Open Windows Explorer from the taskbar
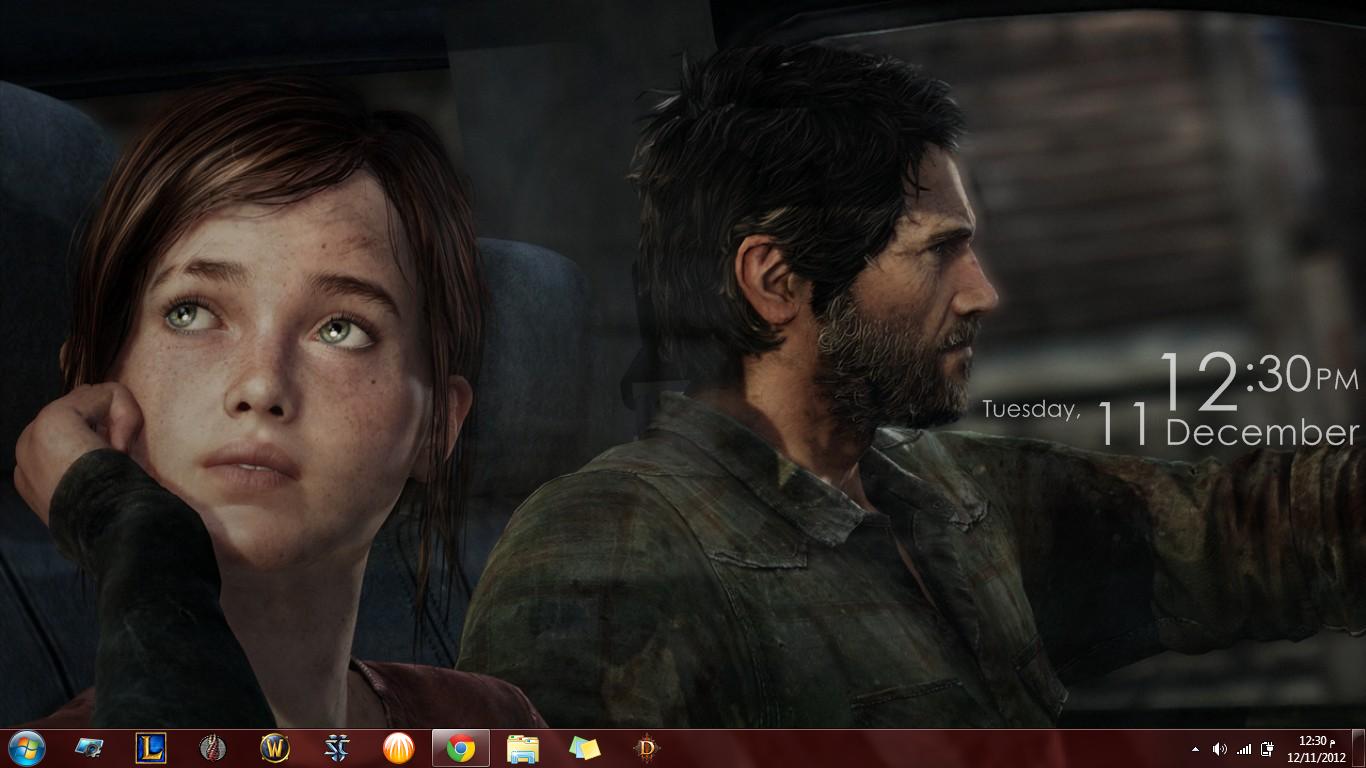The image size is (1366, 768). (523, 748)
